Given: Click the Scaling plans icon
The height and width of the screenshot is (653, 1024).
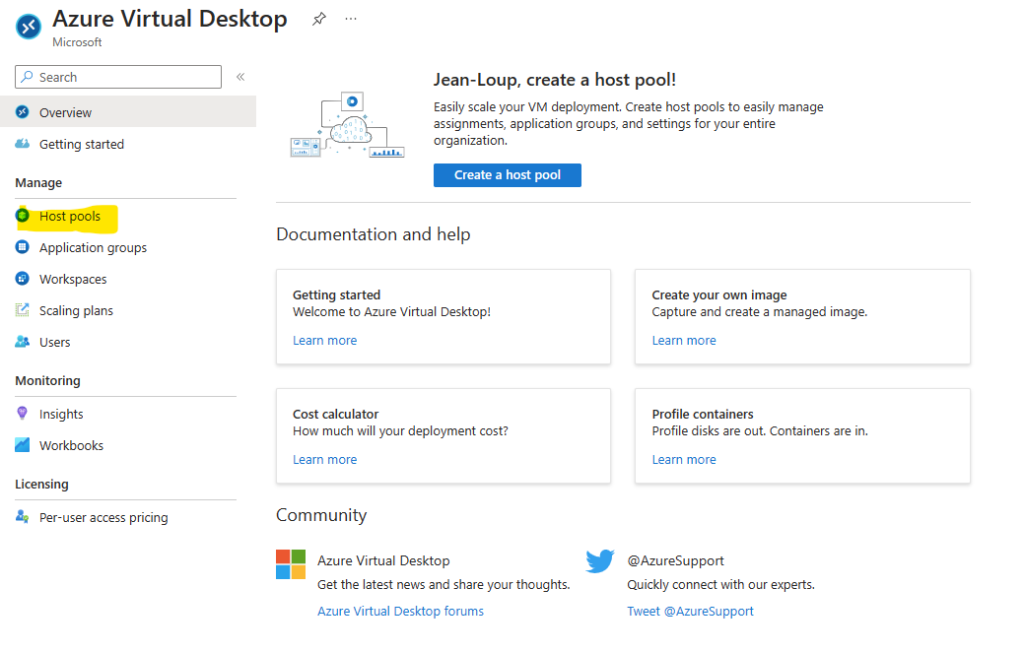Looking at the screenshot, I should click(22, 310).
